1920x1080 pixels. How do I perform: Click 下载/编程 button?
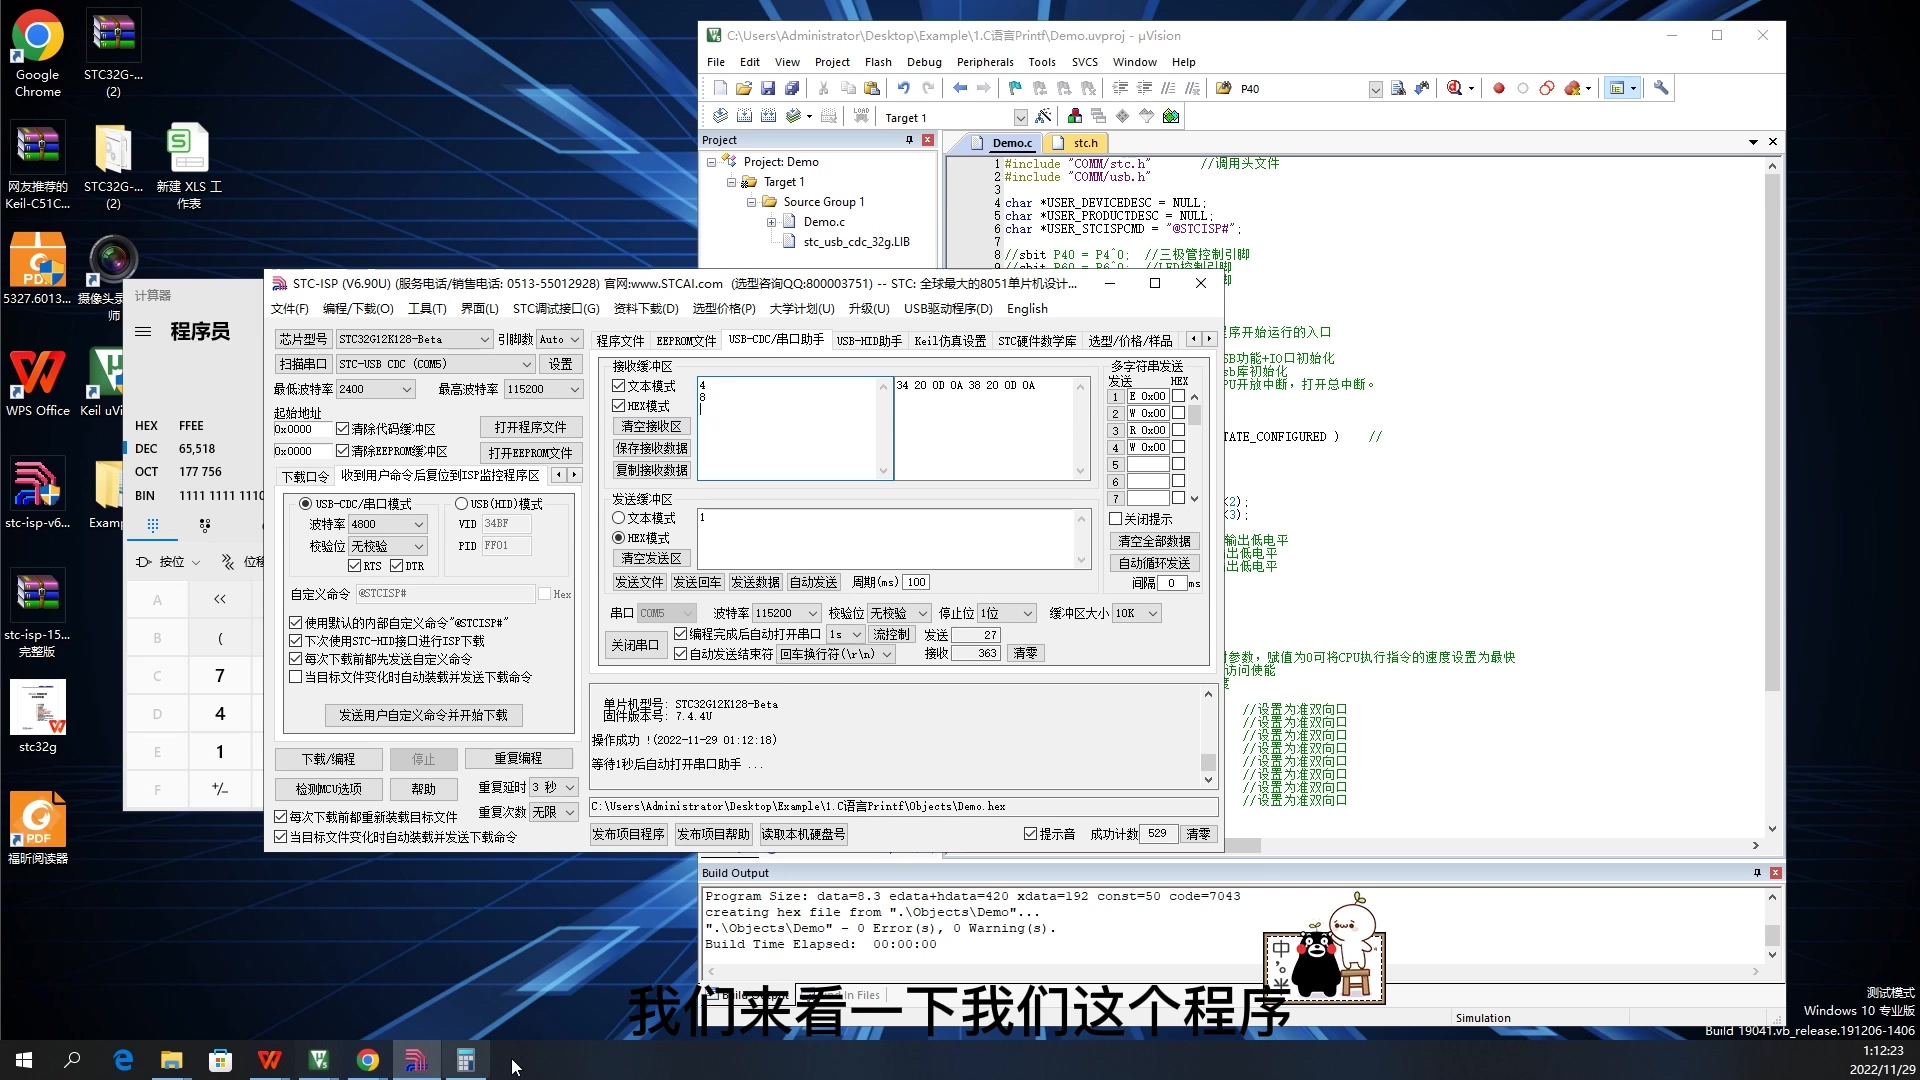click(x=329, y=759)
